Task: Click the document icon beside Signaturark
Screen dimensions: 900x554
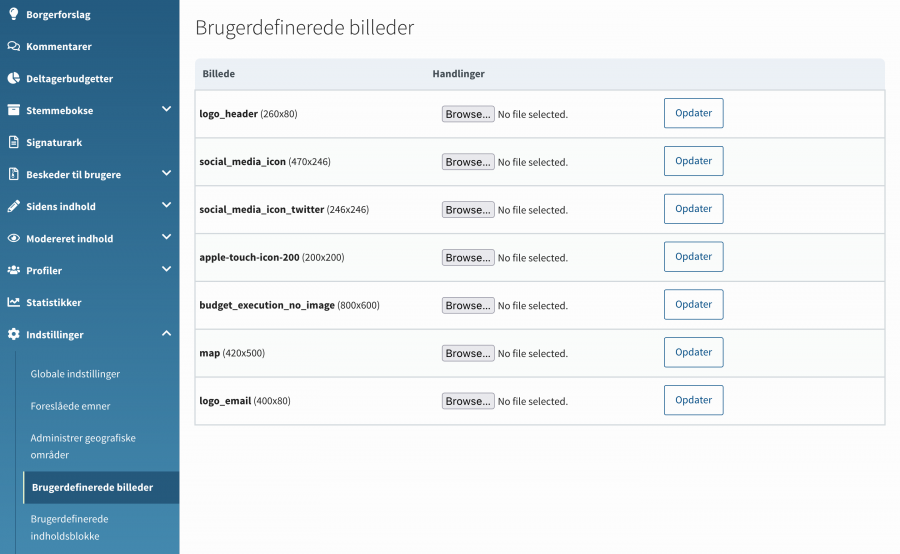Action: [x=14, y=142]
